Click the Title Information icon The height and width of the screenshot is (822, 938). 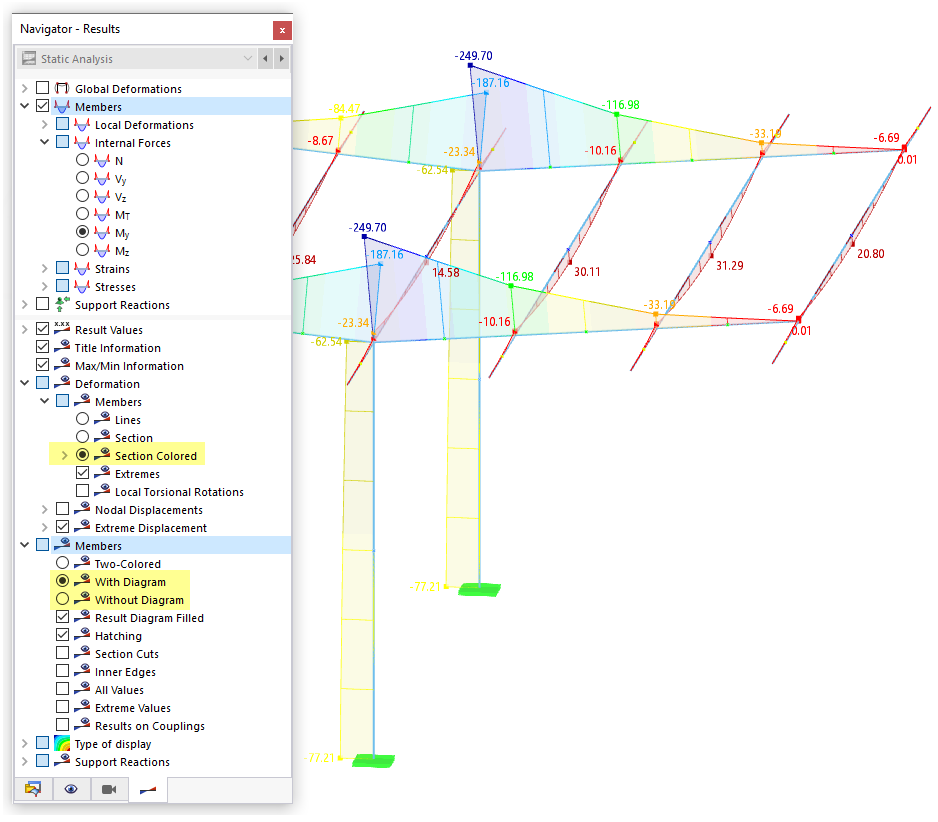tap(62, 346)
